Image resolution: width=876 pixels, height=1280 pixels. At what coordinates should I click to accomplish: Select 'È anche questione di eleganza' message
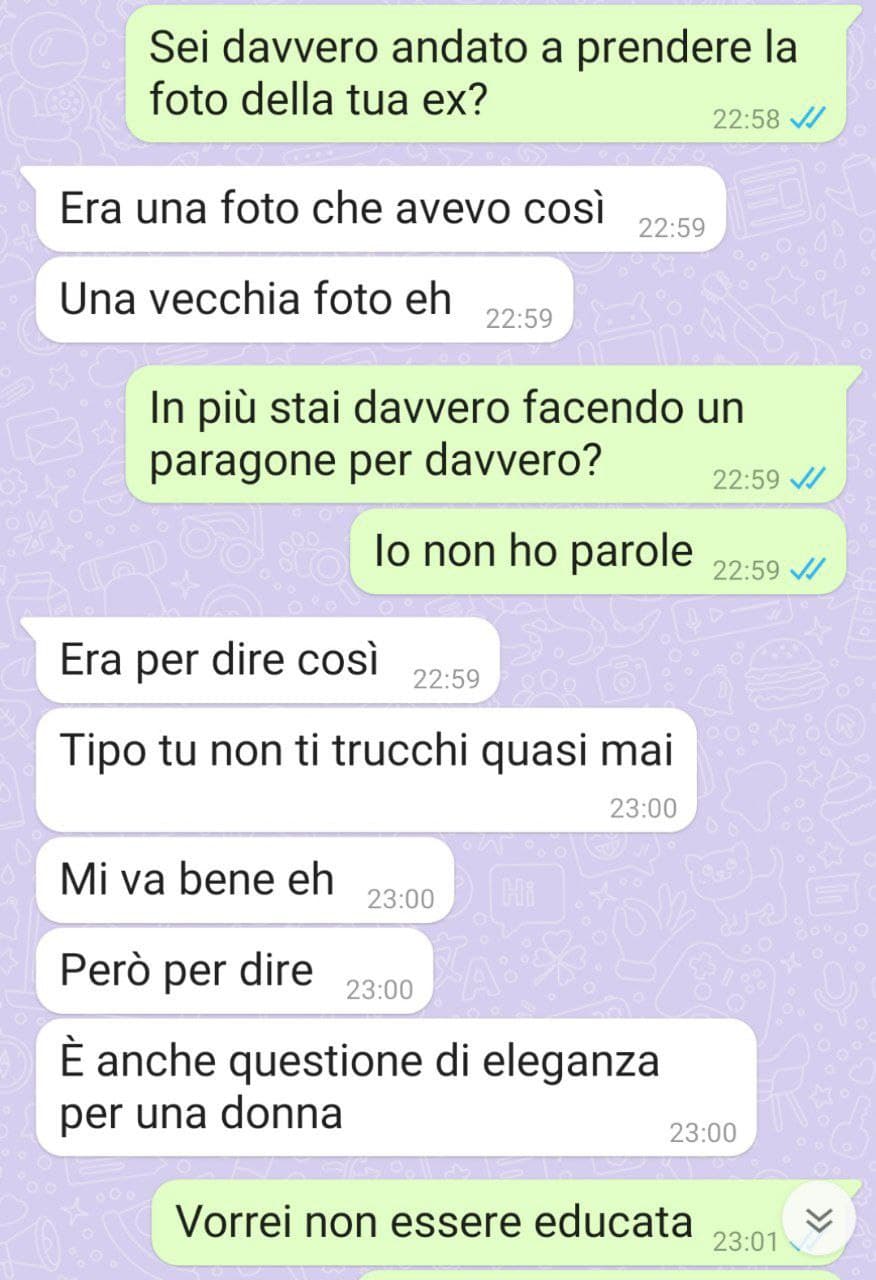pyautogui.click(x=395, y=1087)
